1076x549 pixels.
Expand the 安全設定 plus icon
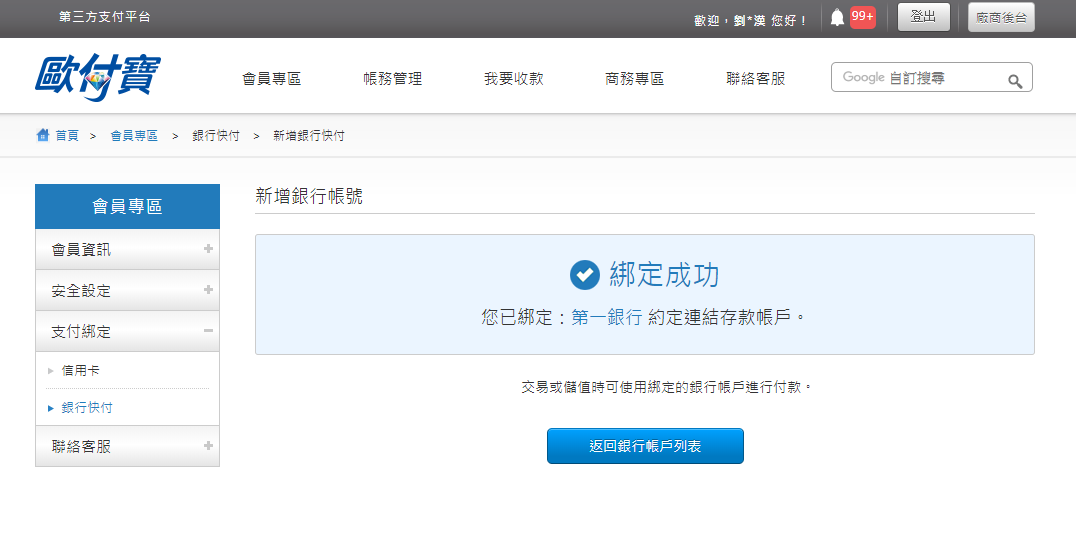(x=208, y=290)
